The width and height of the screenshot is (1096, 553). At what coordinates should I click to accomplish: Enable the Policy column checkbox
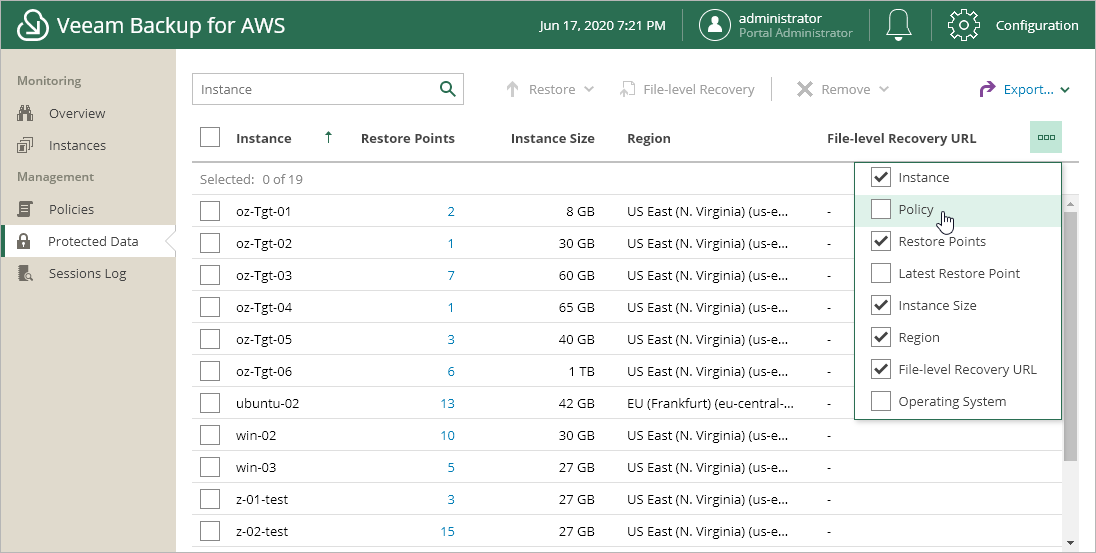point(881,209)
